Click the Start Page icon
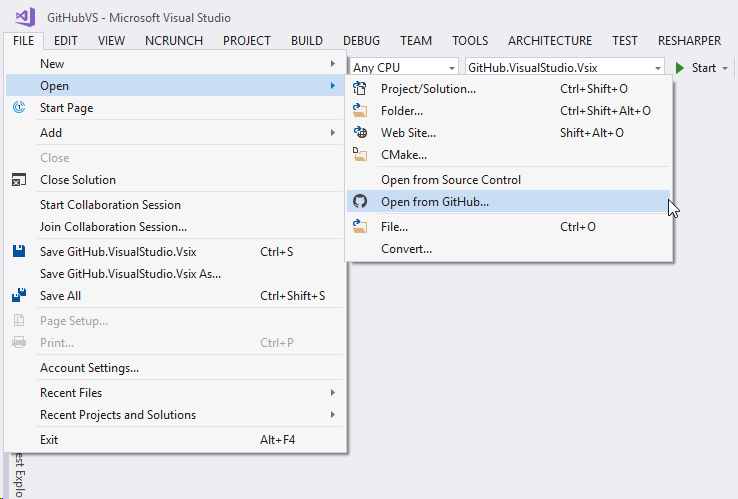 [x=19, y=108]
